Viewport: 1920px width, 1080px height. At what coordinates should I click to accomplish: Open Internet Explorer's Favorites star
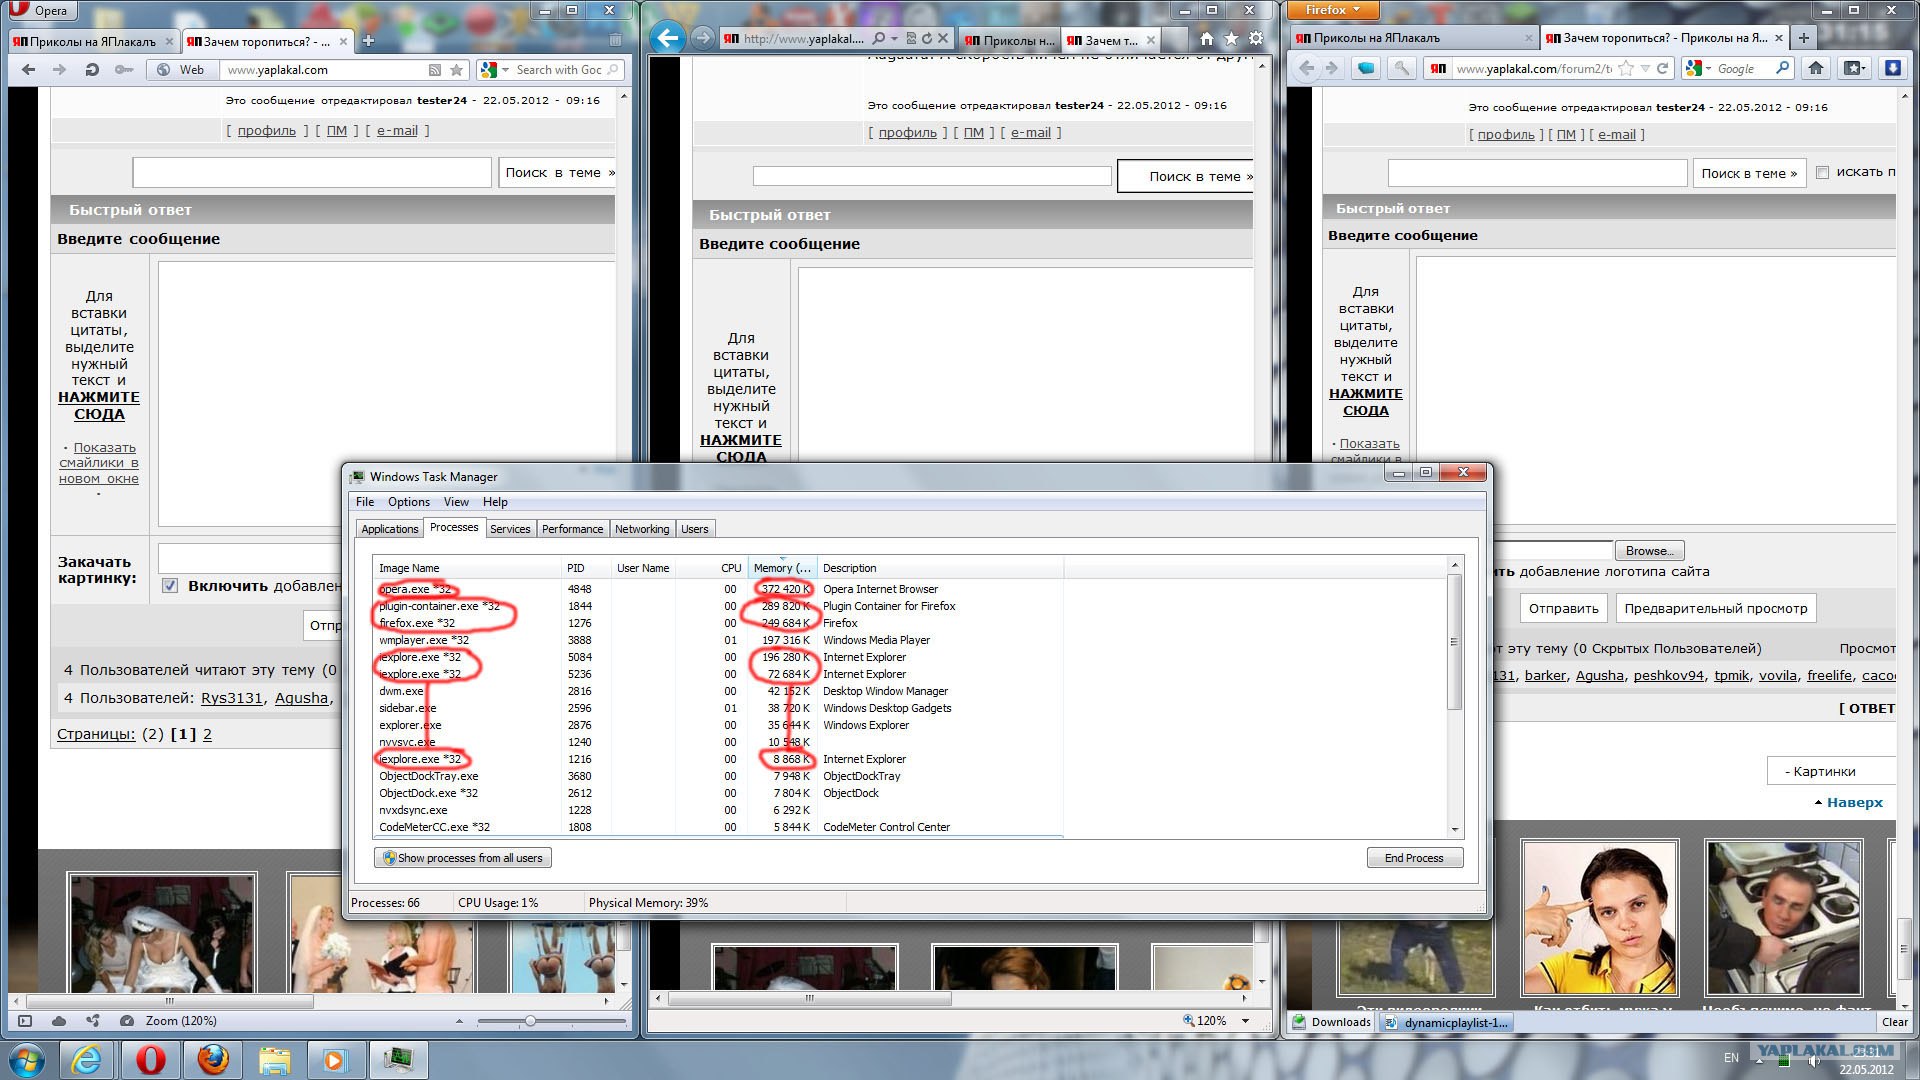[x=1231, y=39]
